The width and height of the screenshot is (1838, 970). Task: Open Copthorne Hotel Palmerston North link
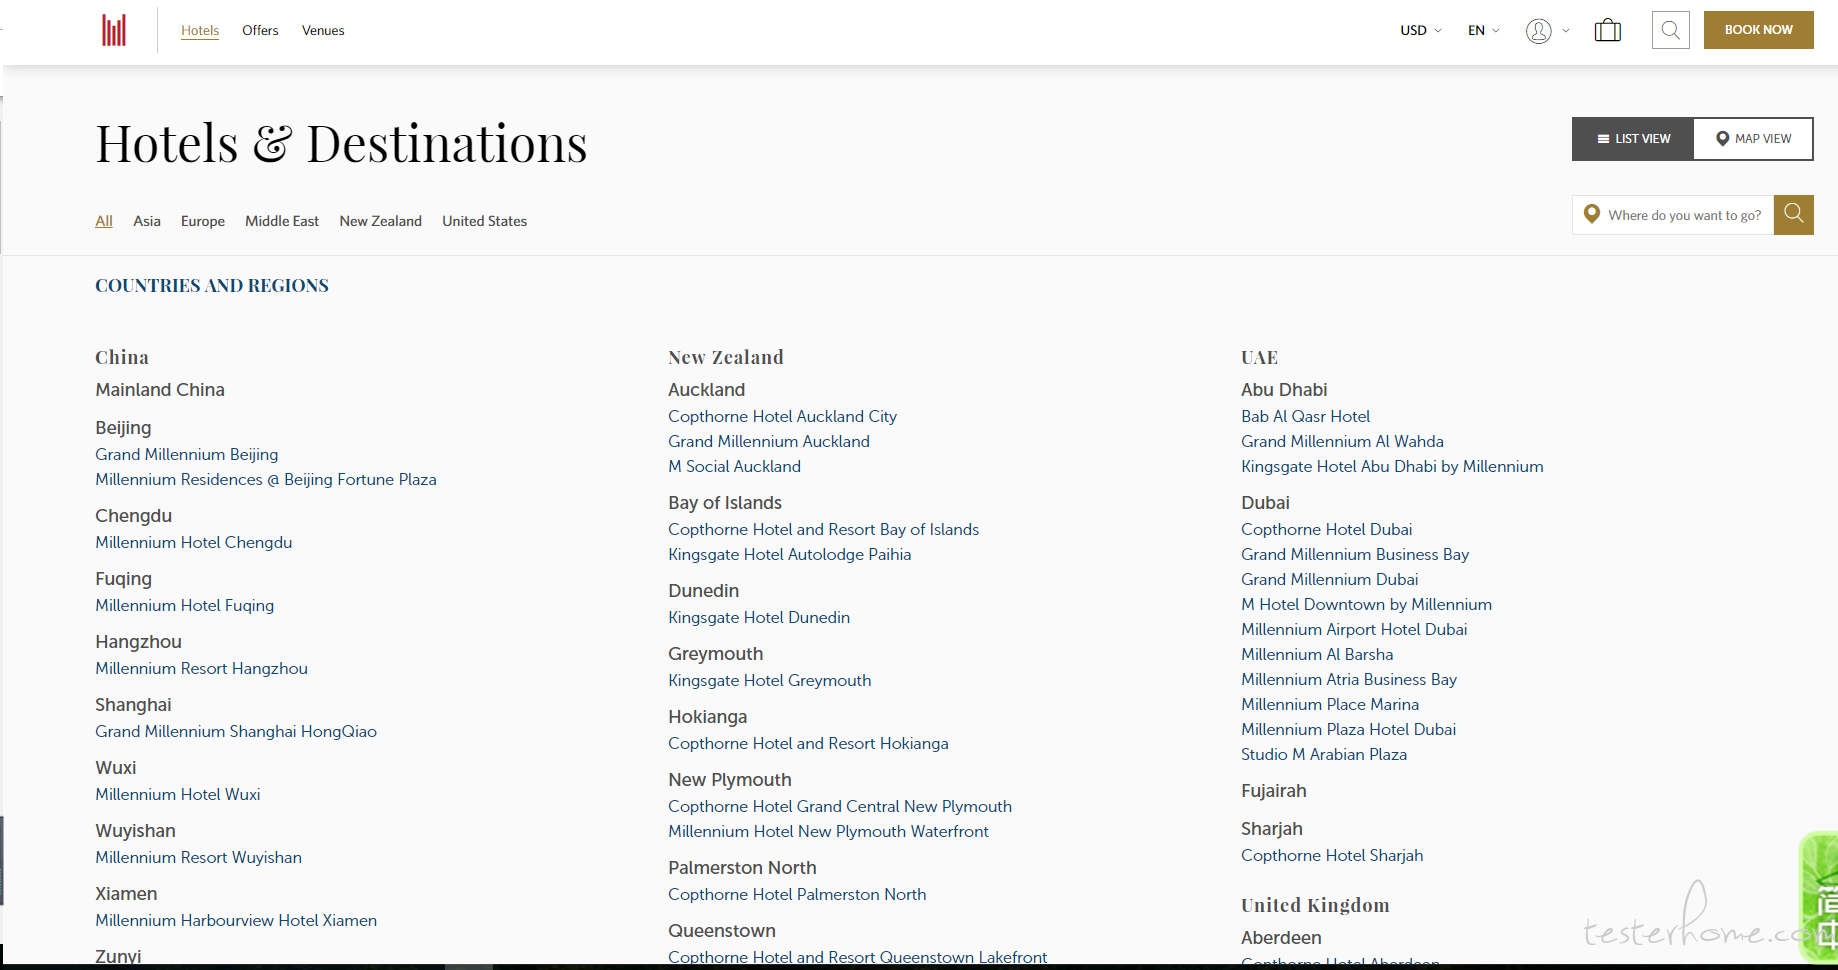coord(797,894)
